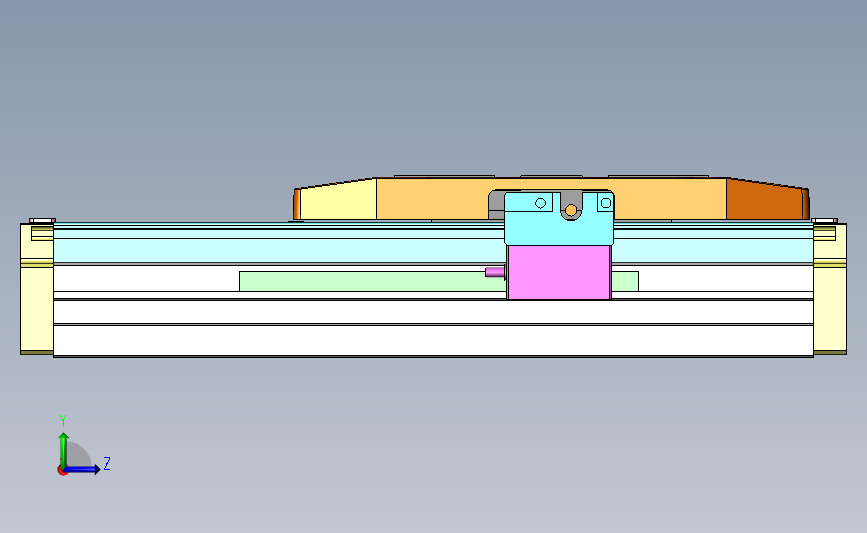Select the magenta block under the cyan bracket
The width and height of the screenshot is (867, 533).
click(558, 272)
